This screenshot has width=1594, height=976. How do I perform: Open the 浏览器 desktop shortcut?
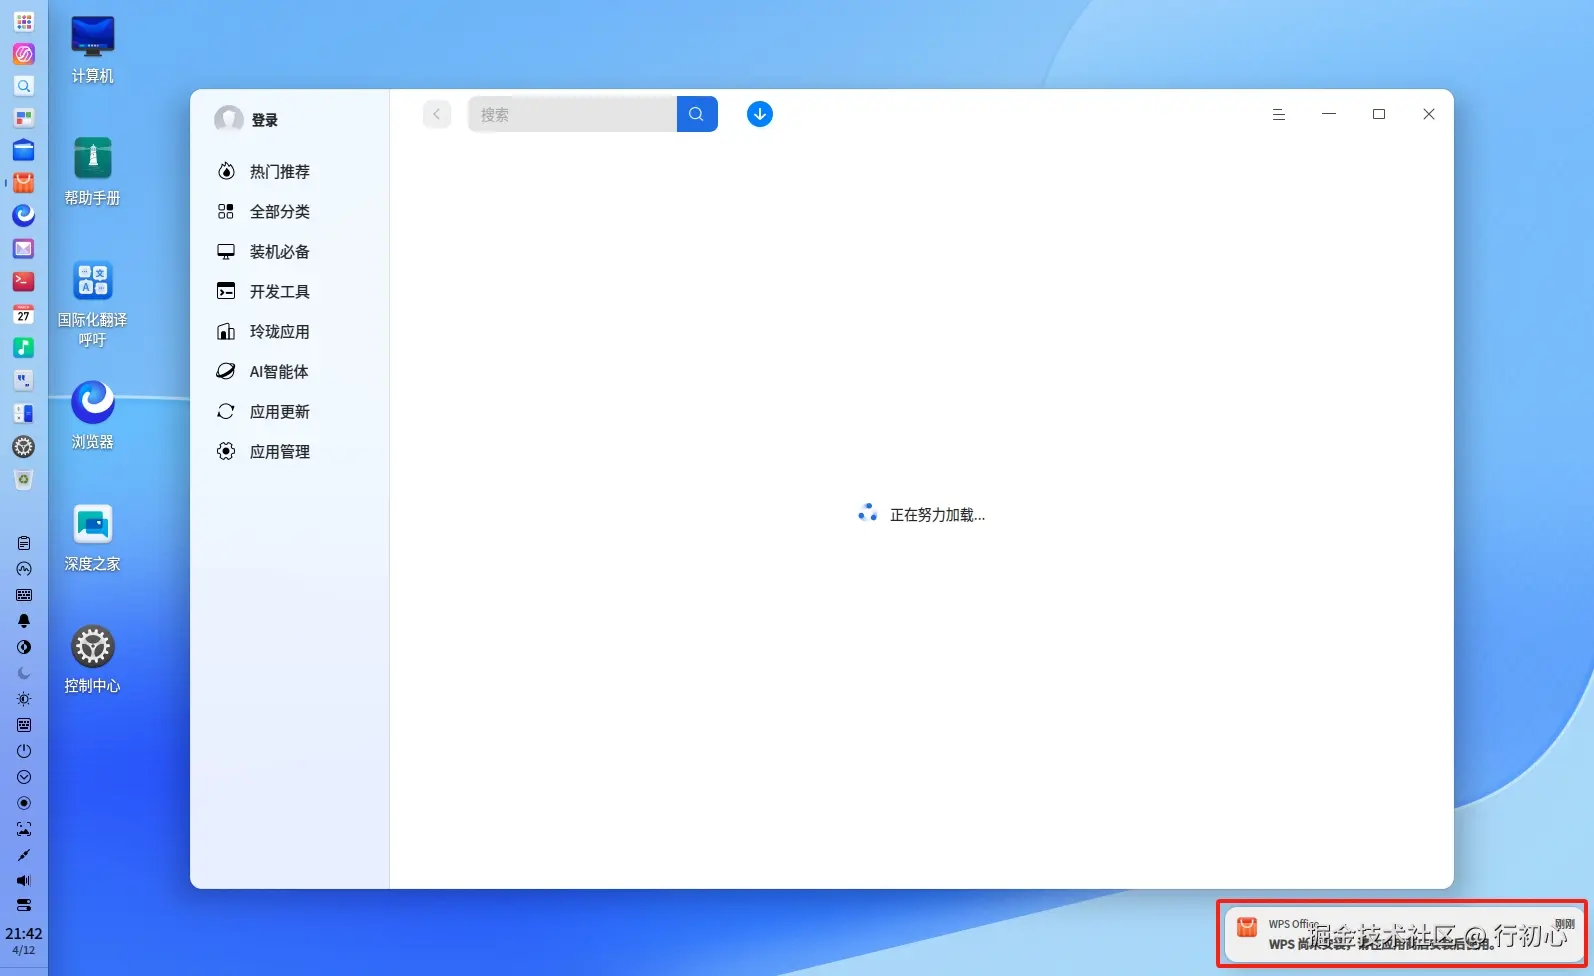93,415
